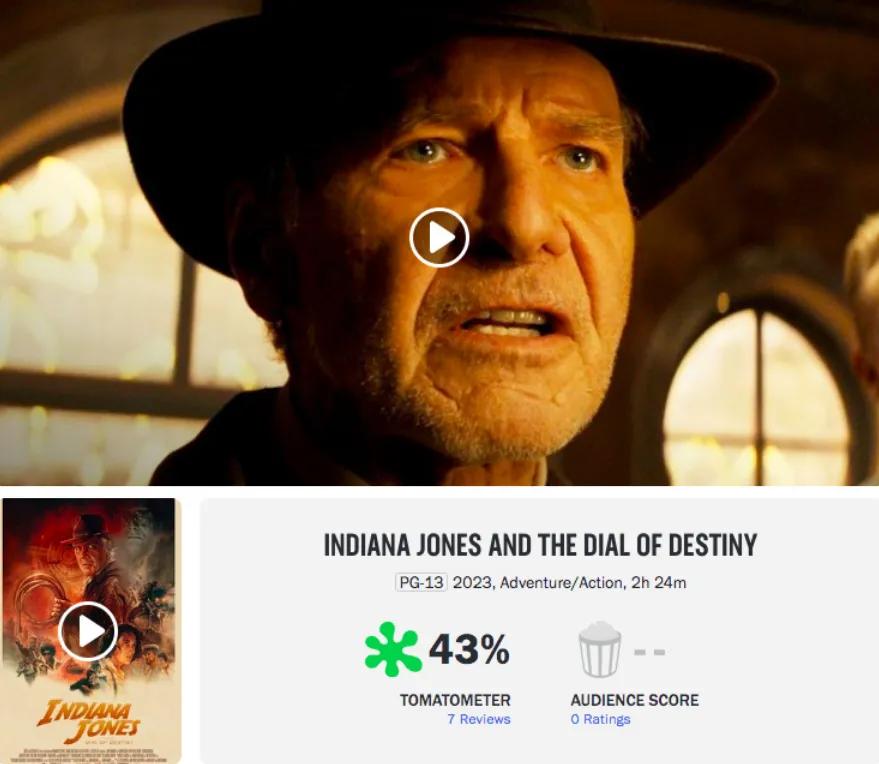879x764 pixels.
Task: Click the credits block at the poster bottom
Action: [x=88, y=754]
